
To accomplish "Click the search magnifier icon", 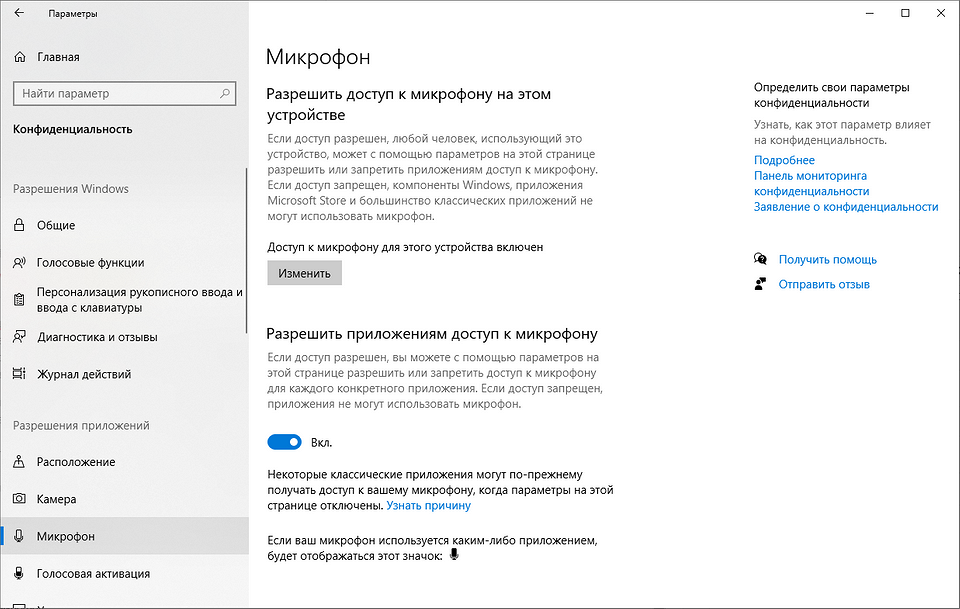I will point(227,94).
